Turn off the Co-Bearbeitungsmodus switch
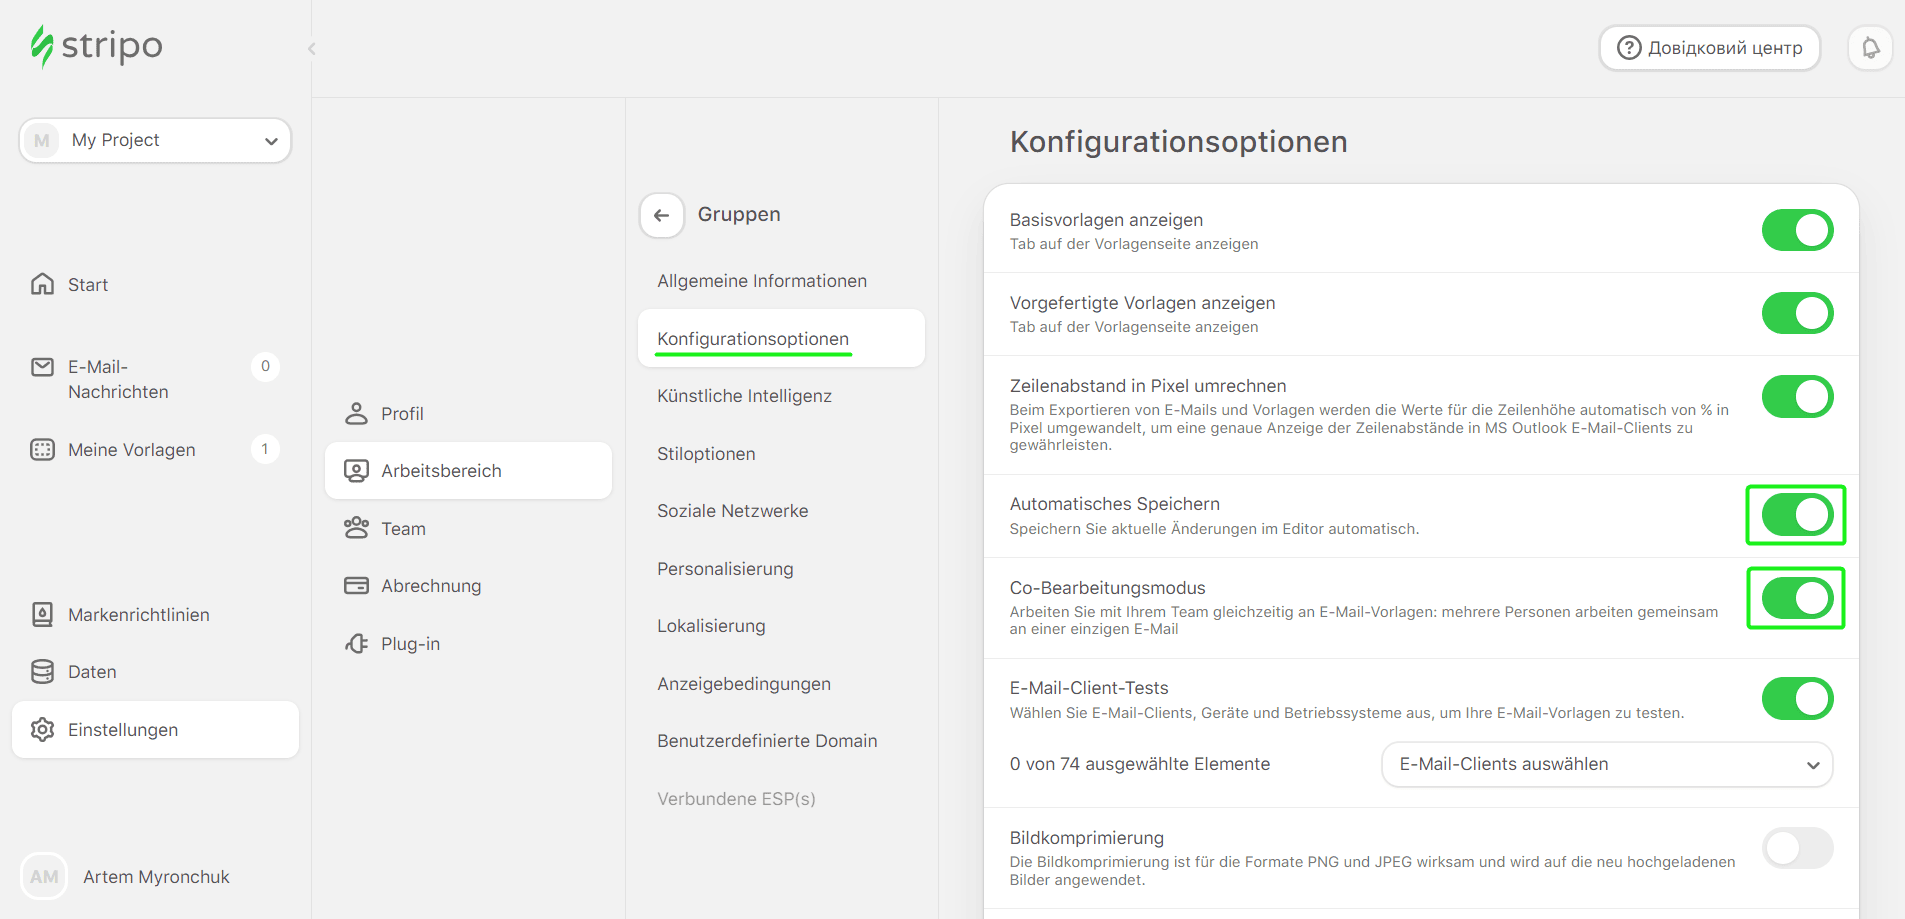This screenshot has height=919, width=1905. [1796, 598]
